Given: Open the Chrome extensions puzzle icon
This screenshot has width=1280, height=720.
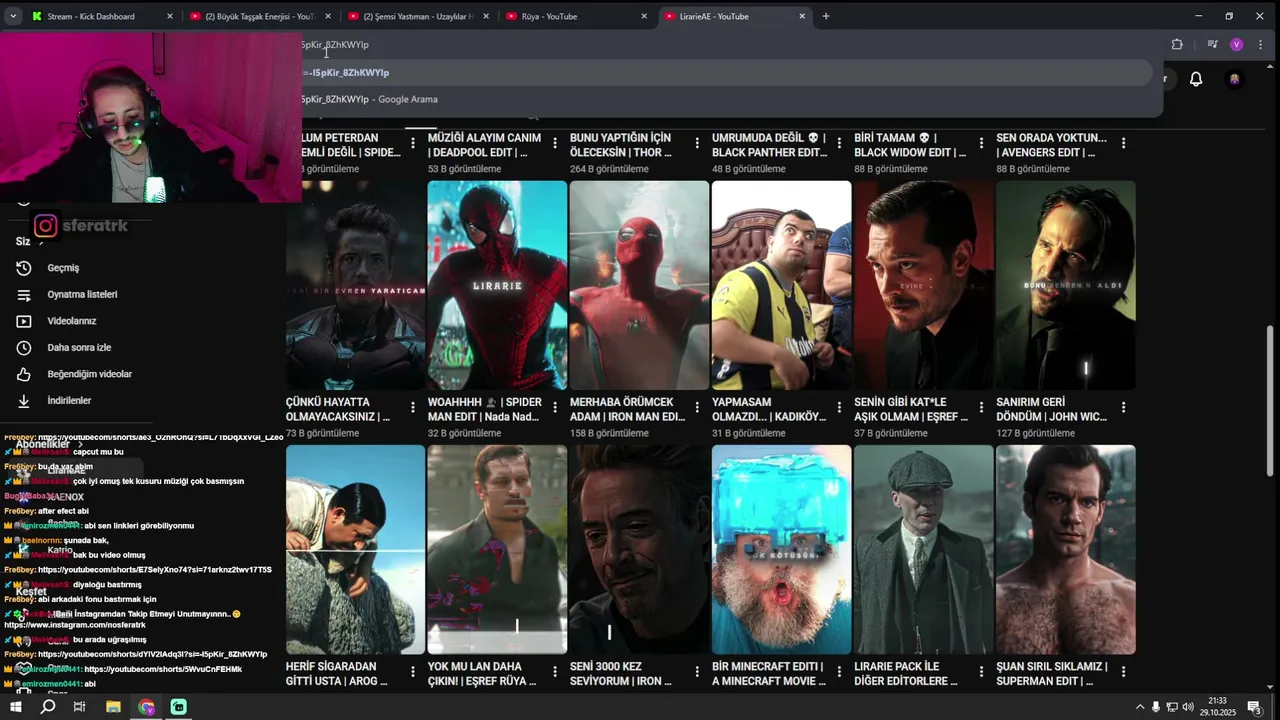Looking at the screenshot, I should 1177,44.
